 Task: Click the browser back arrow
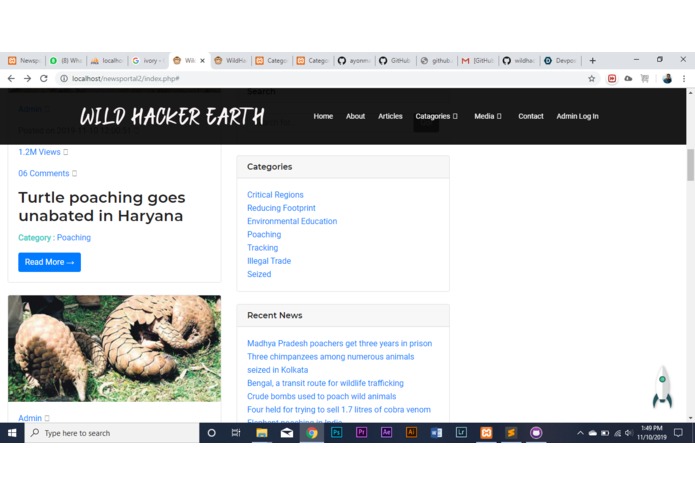(11, 78)
